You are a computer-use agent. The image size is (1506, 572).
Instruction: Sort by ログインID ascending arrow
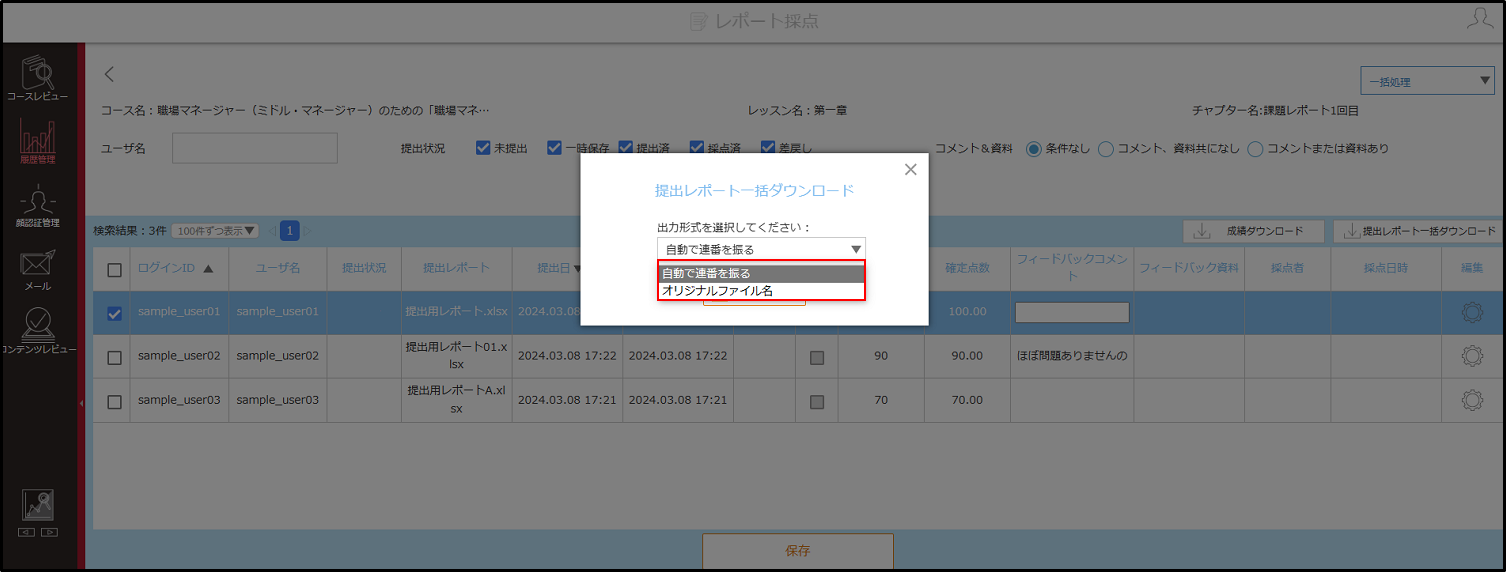coord(208,268)
